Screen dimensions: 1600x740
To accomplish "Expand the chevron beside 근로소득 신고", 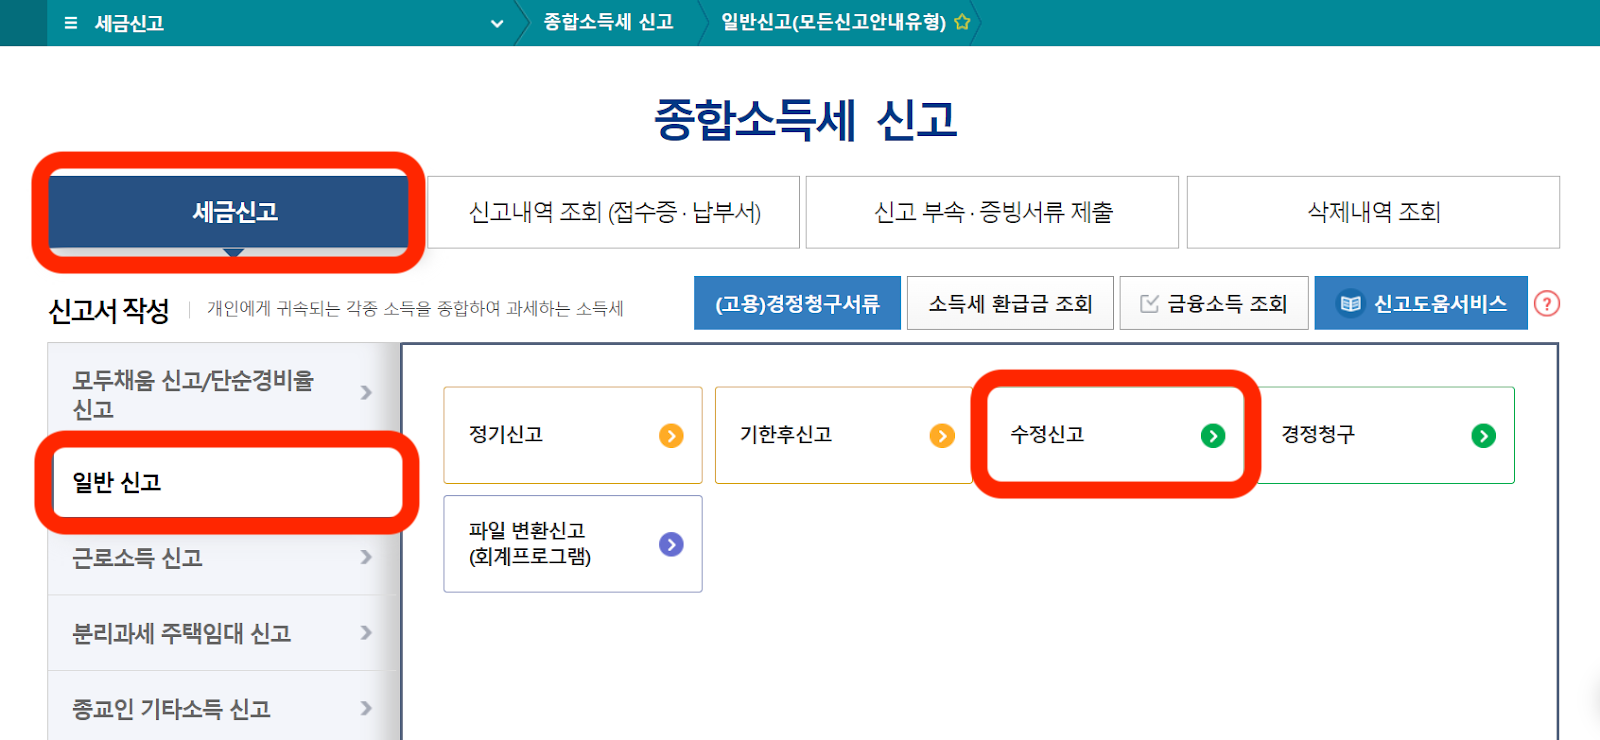I will click(x=366, y=557).
